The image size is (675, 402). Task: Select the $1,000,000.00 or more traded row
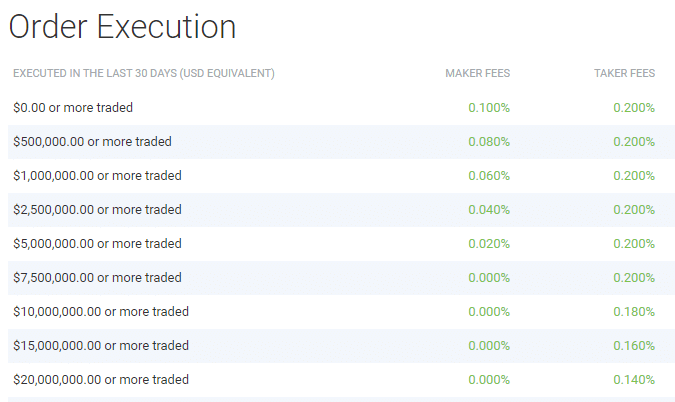coord(341,176)
